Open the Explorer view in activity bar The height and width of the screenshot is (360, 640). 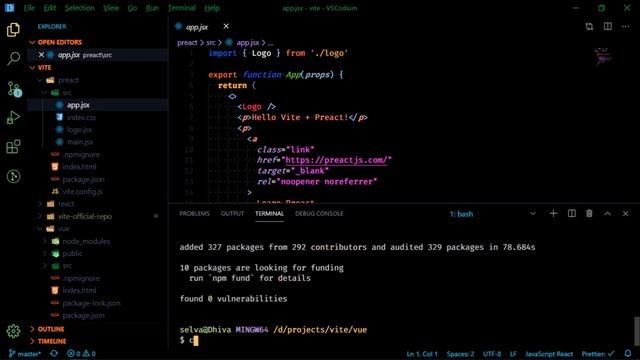click(13, 30)
